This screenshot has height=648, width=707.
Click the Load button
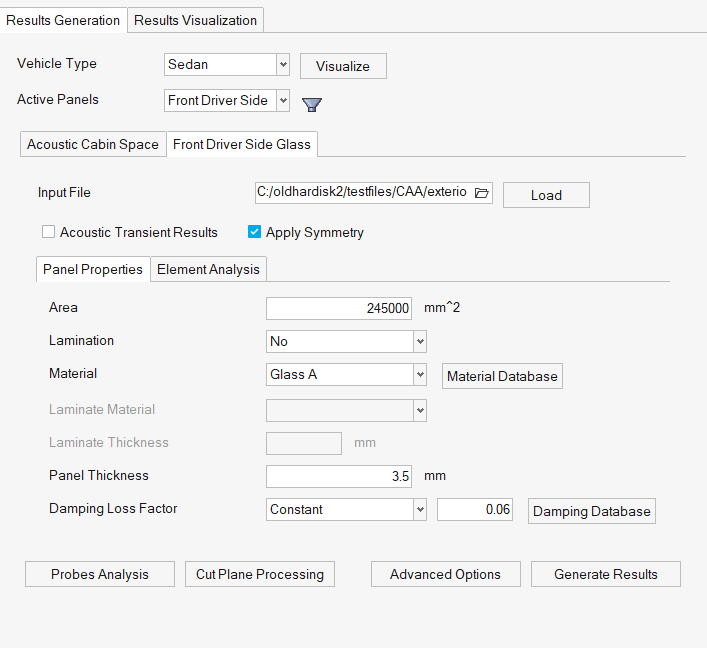[546, 195]
